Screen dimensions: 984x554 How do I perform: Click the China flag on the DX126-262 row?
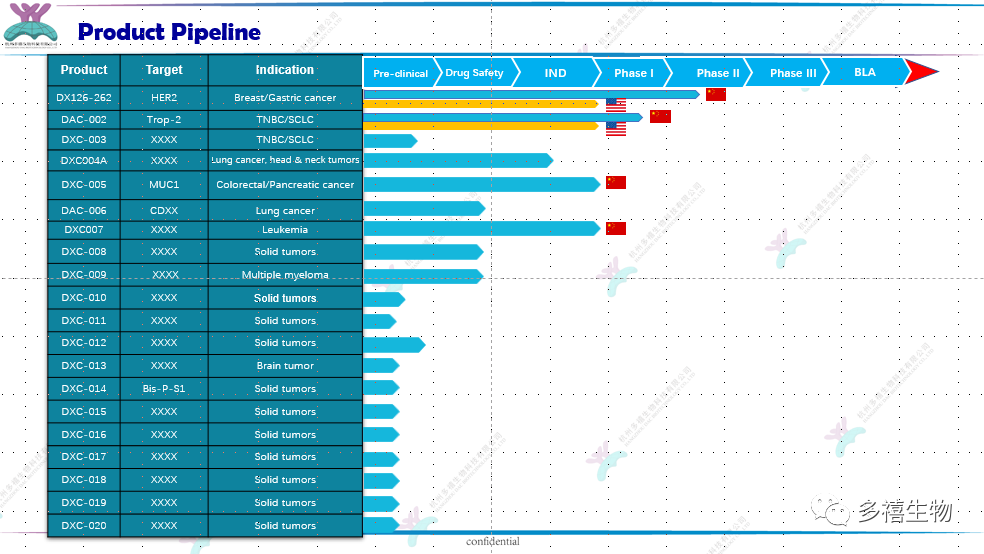coord(715,94)
